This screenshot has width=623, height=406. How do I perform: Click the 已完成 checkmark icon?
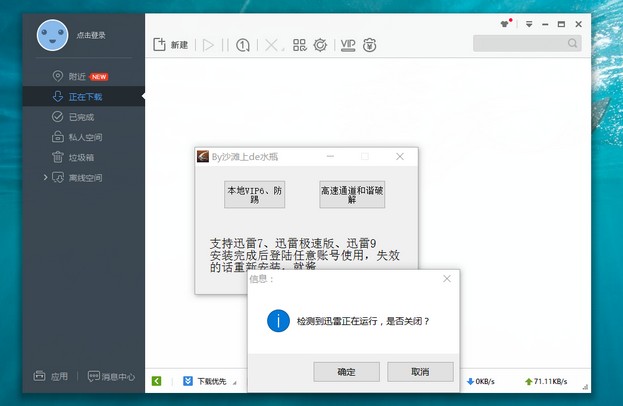(x=58, y=117)
